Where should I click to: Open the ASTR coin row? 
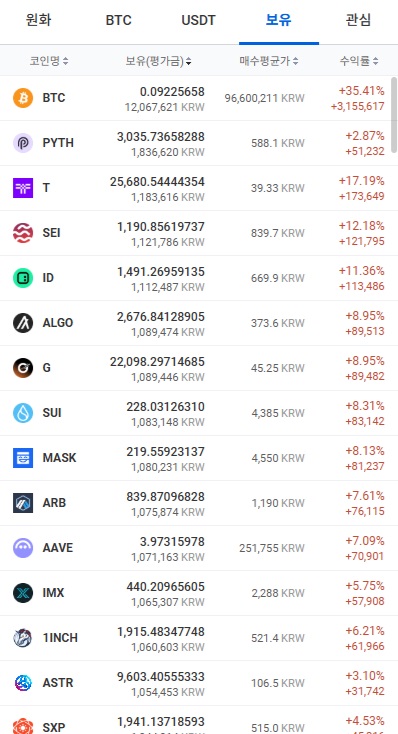(199, 683)
